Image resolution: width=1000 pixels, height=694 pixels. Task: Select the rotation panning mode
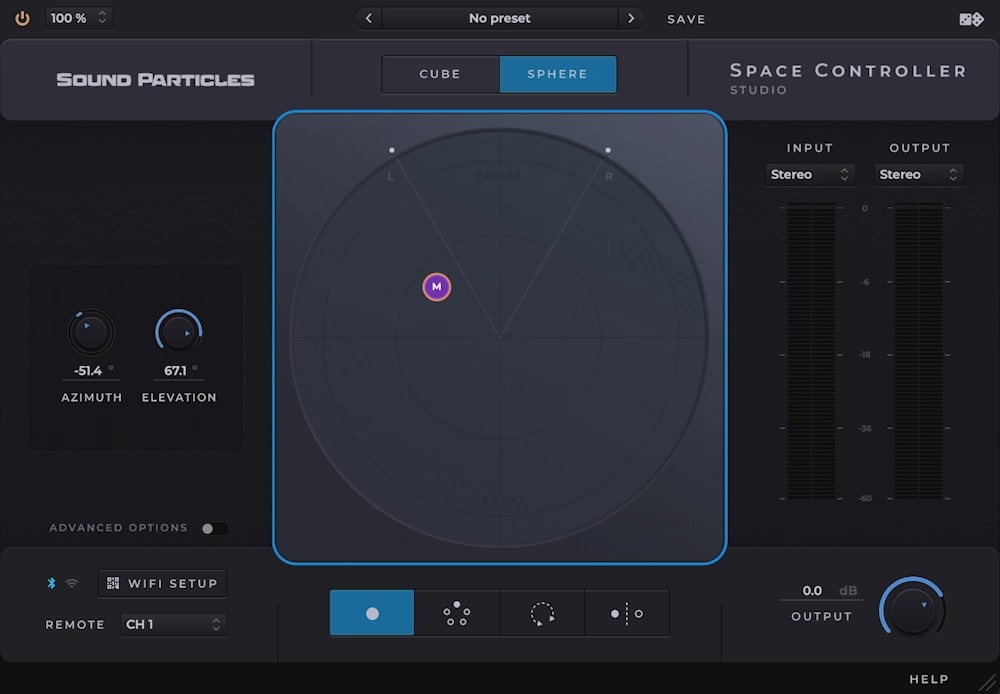541,613
